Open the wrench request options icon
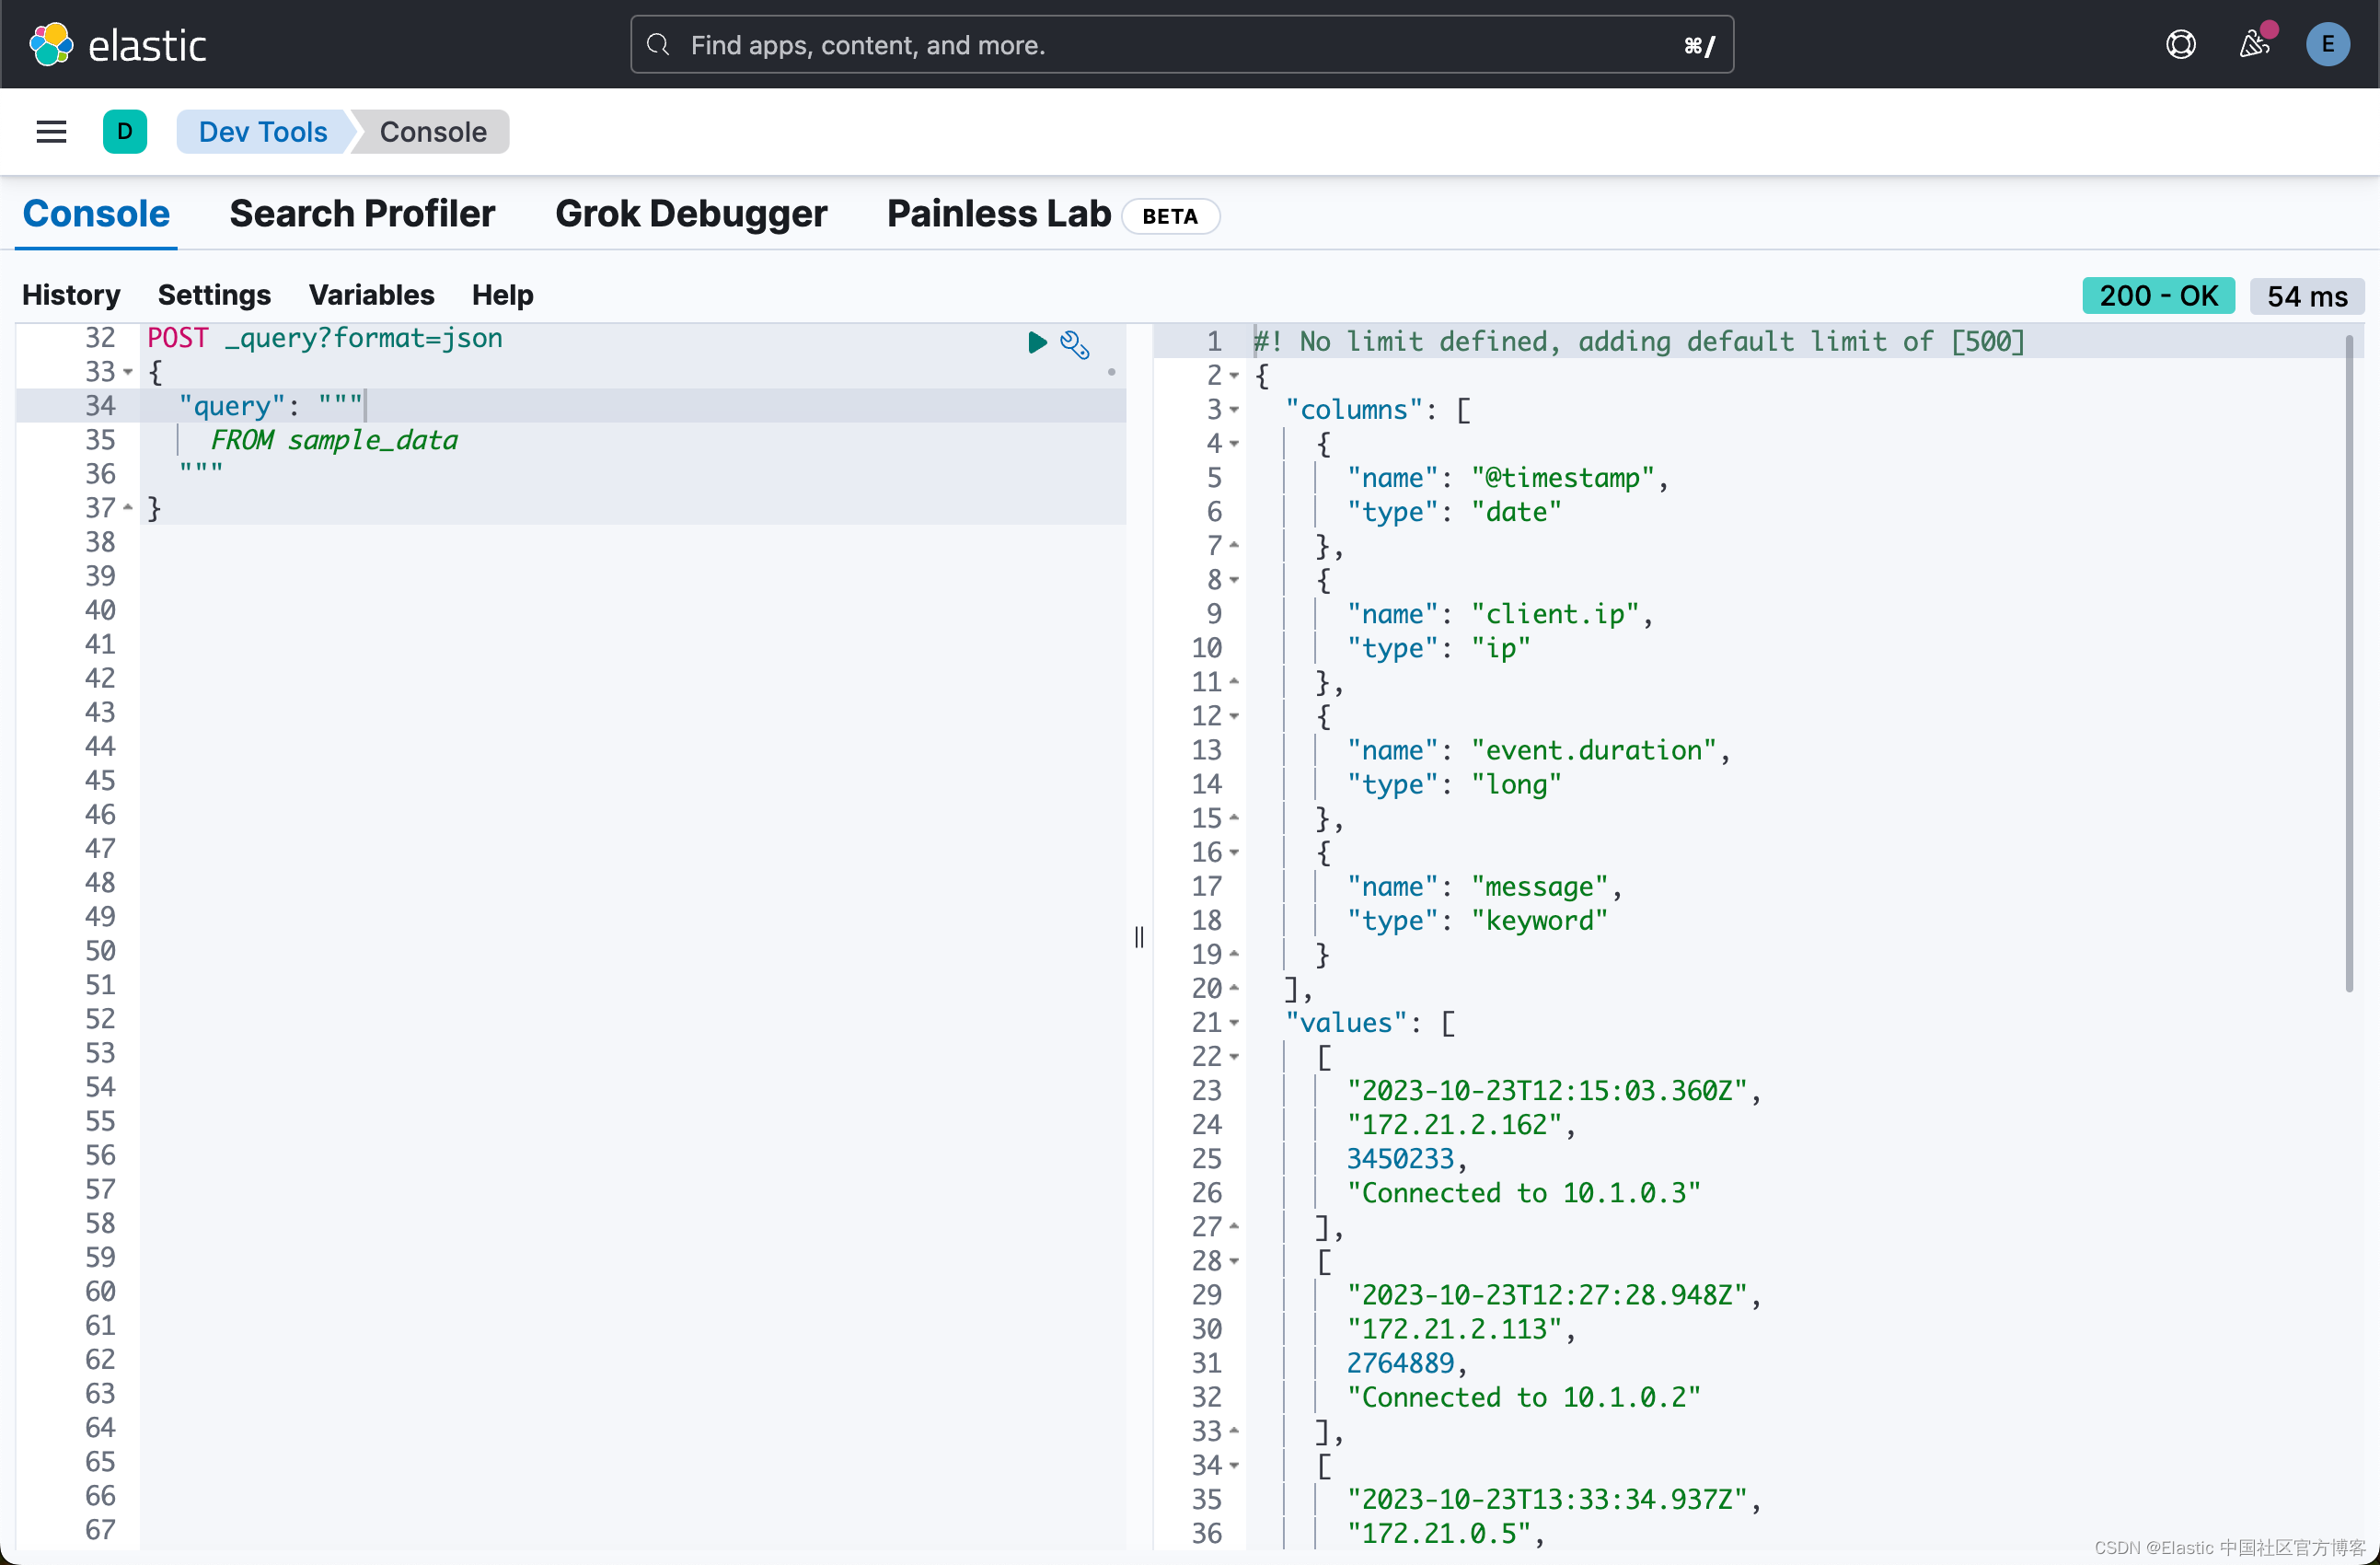2380x1565 pixels. pos(1075,345)
